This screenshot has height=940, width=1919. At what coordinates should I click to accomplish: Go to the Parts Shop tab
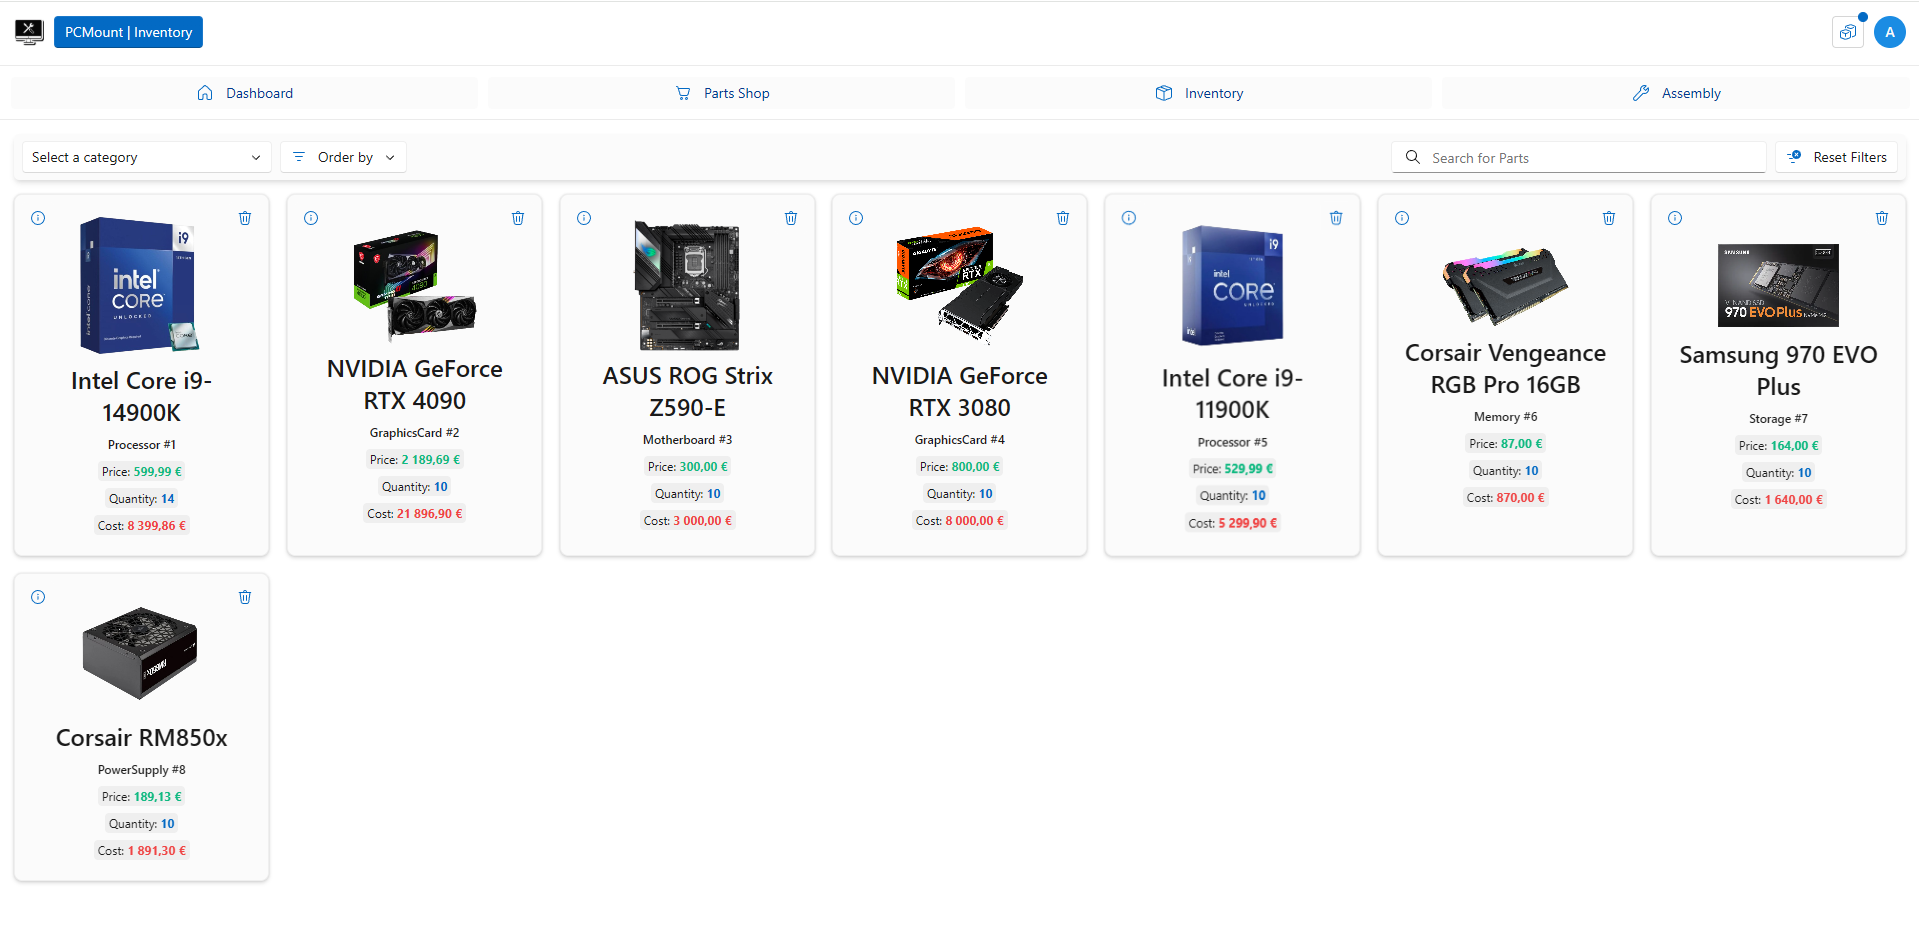pyautogui.click(x=722, y=93)
